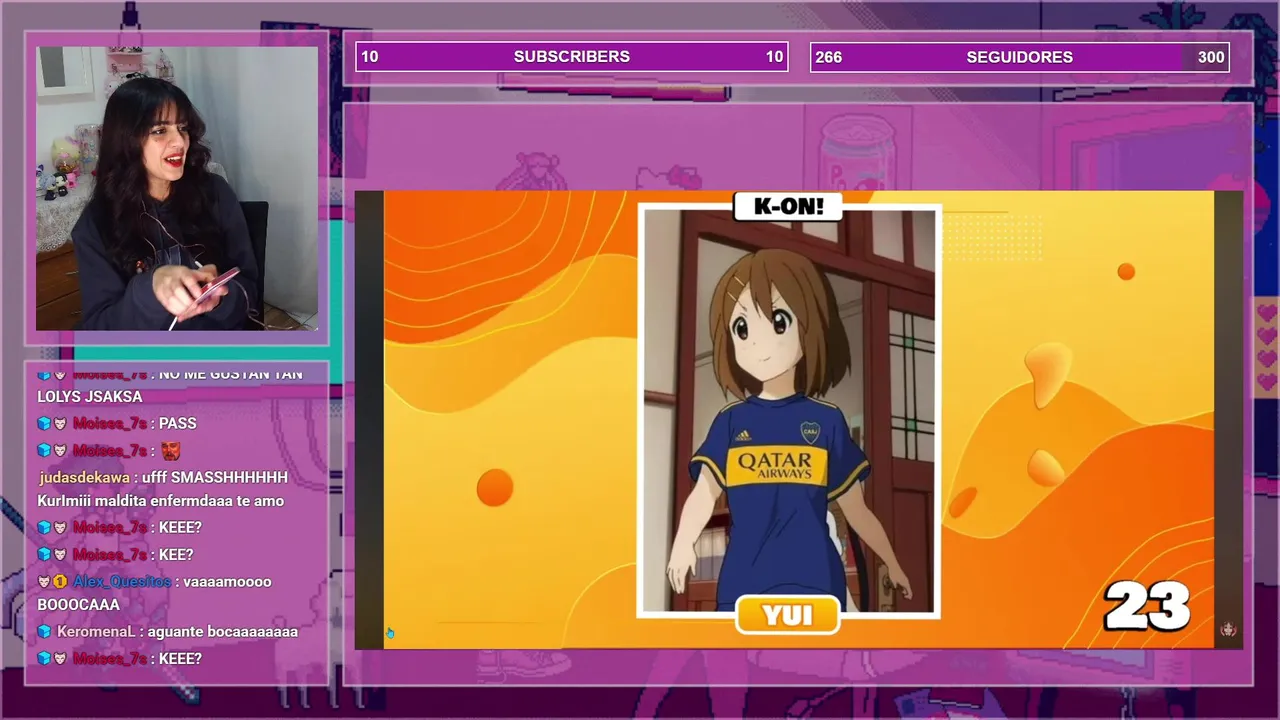Click the 'ufff SMASSHHHHHH' chat message
Viewport: 1280px width, 720px height.
coord(216,478)
